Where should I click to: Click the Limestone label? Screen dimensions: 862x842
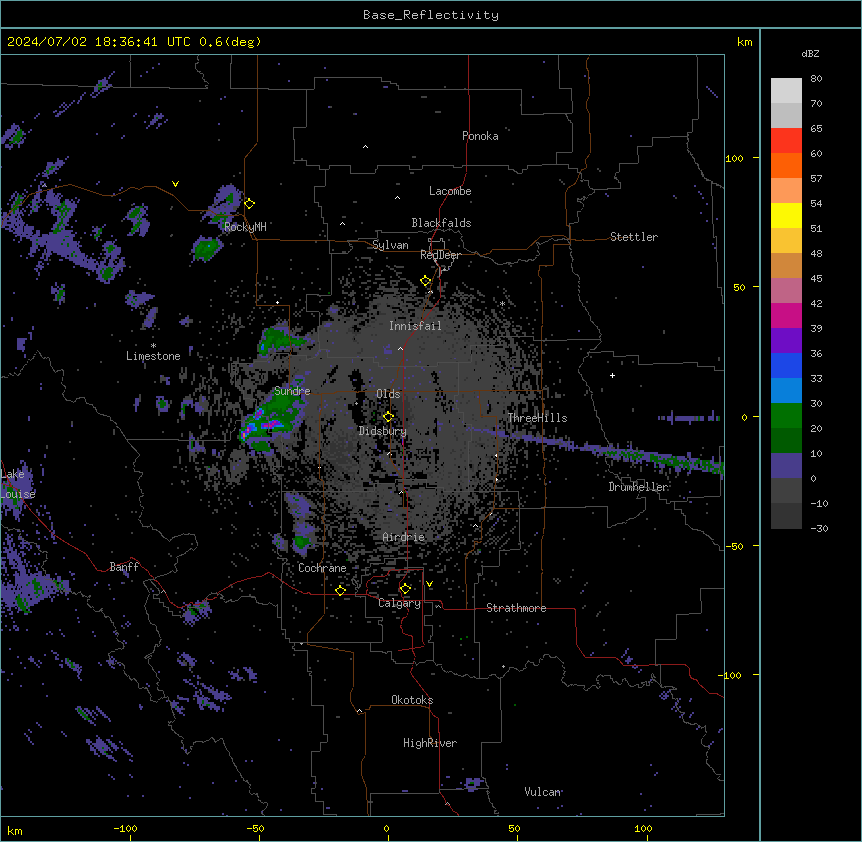[x=153, y=356]
